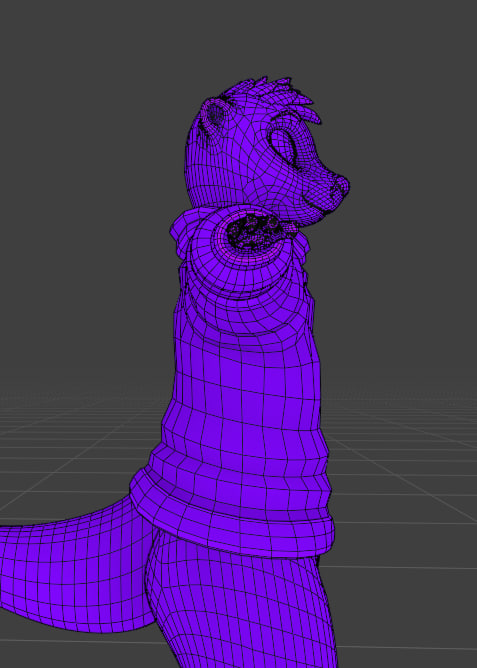477x668 pixels.
Task: Click the character's snout nose tip
Action: coord(341,186)
